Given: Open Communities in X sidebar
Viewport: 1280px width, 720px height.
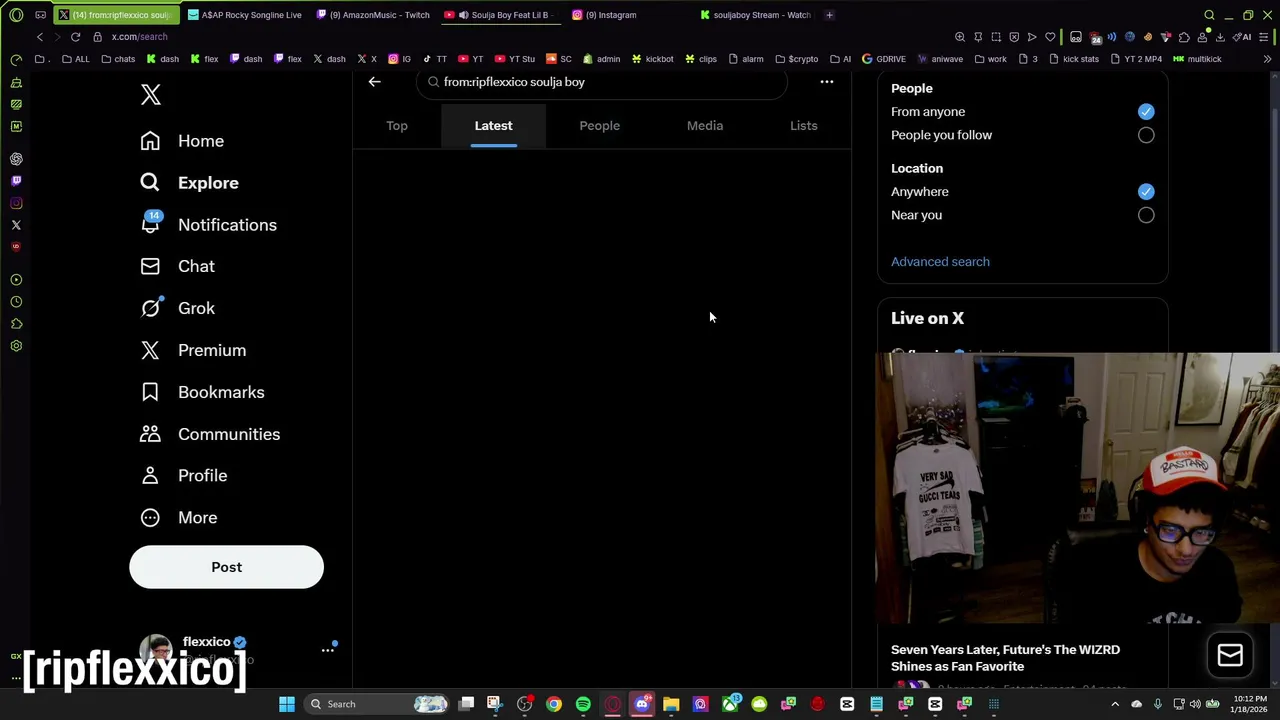Looking at the screenshot, I should coord(210,434).
